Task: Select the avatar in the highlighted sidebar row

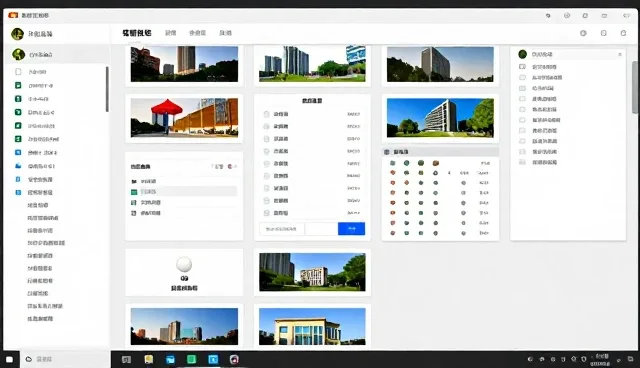Action: [x=18, y=54]
